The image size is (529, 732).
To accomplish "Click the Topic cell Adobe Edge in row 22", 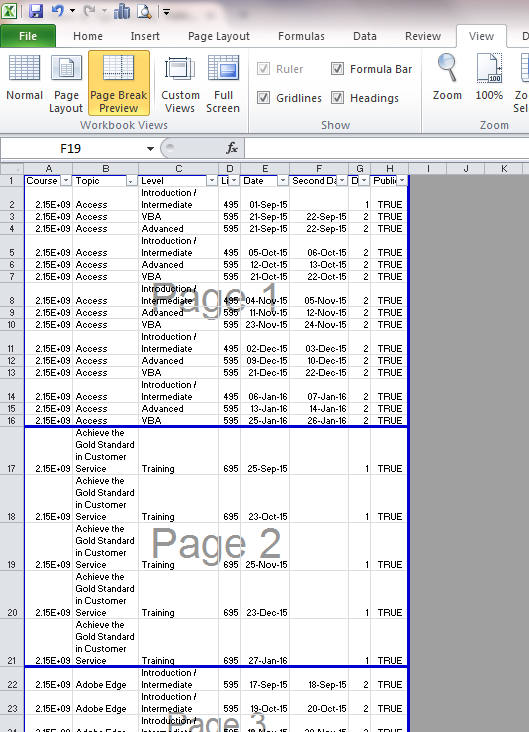I will point(106,679).
